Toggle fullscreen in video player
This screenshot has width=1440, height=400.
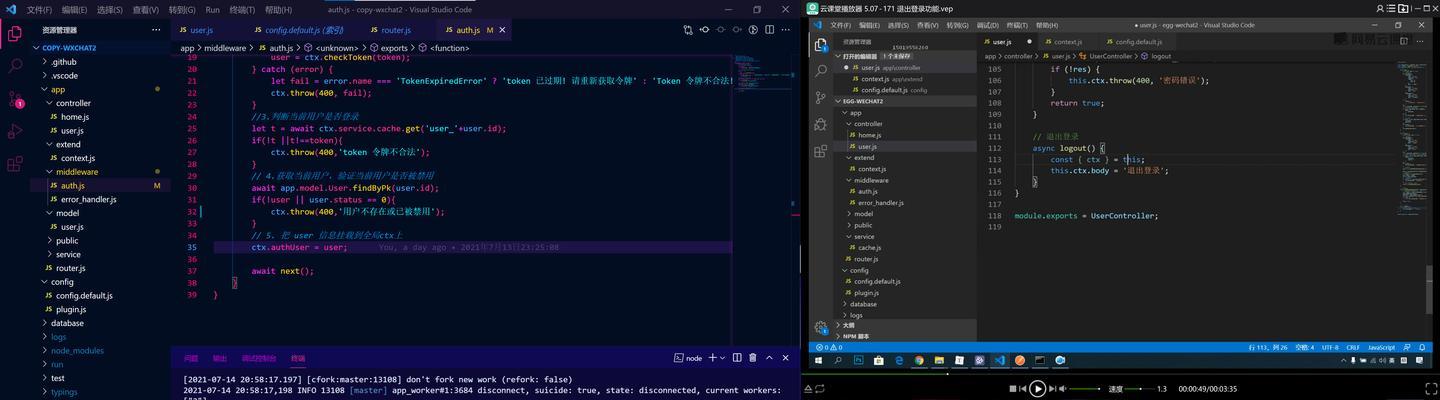(x=1431, y=388)
